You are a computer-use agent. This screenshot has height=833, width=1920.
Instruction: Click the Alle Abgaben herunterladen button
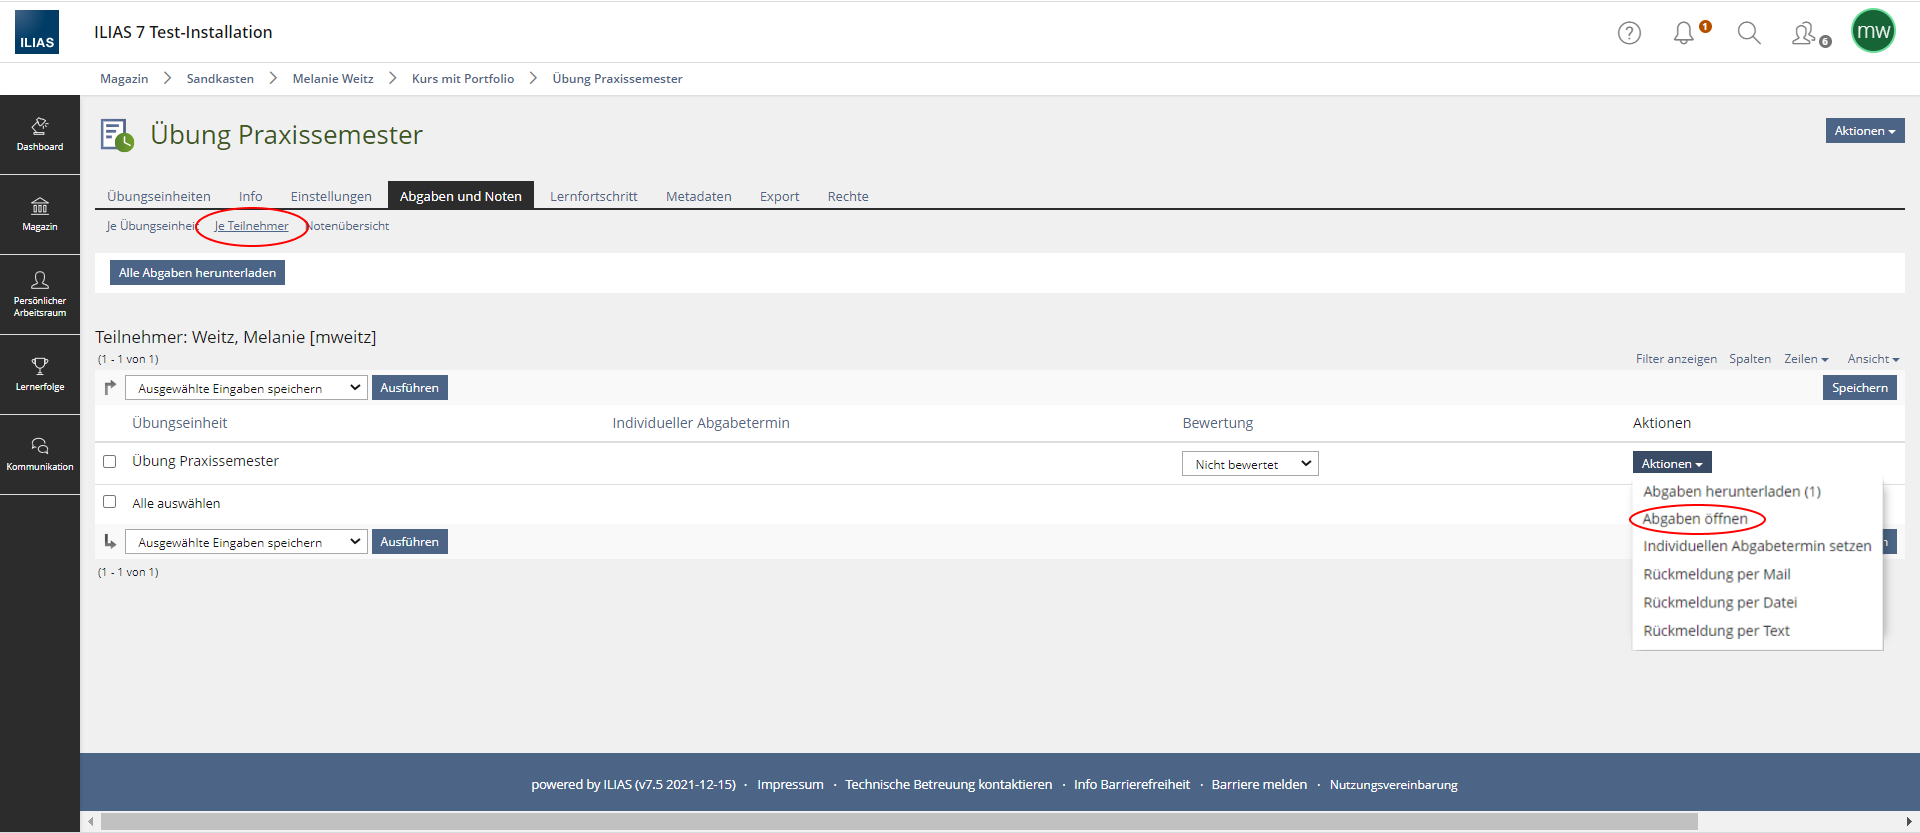(197, 273)
